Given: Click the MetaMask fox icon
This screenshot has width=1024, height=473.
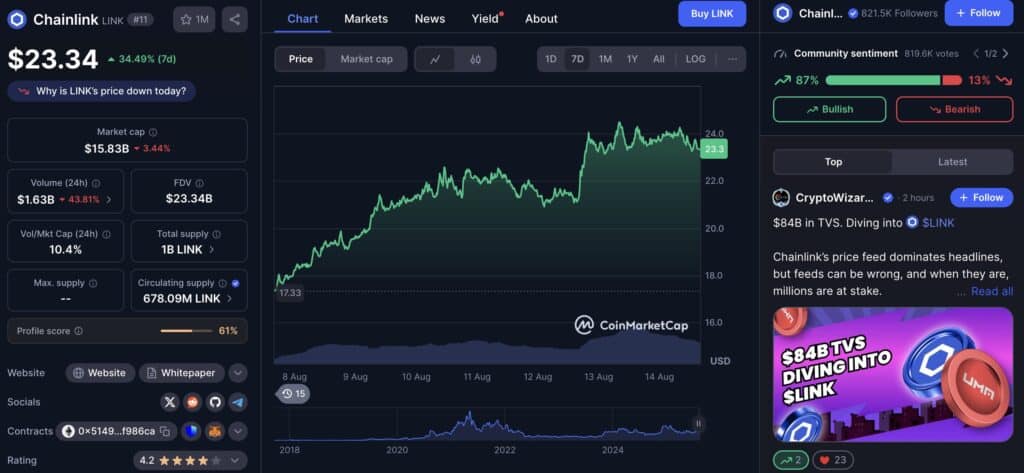Looking at the screenshot, I should pos(215,431).
